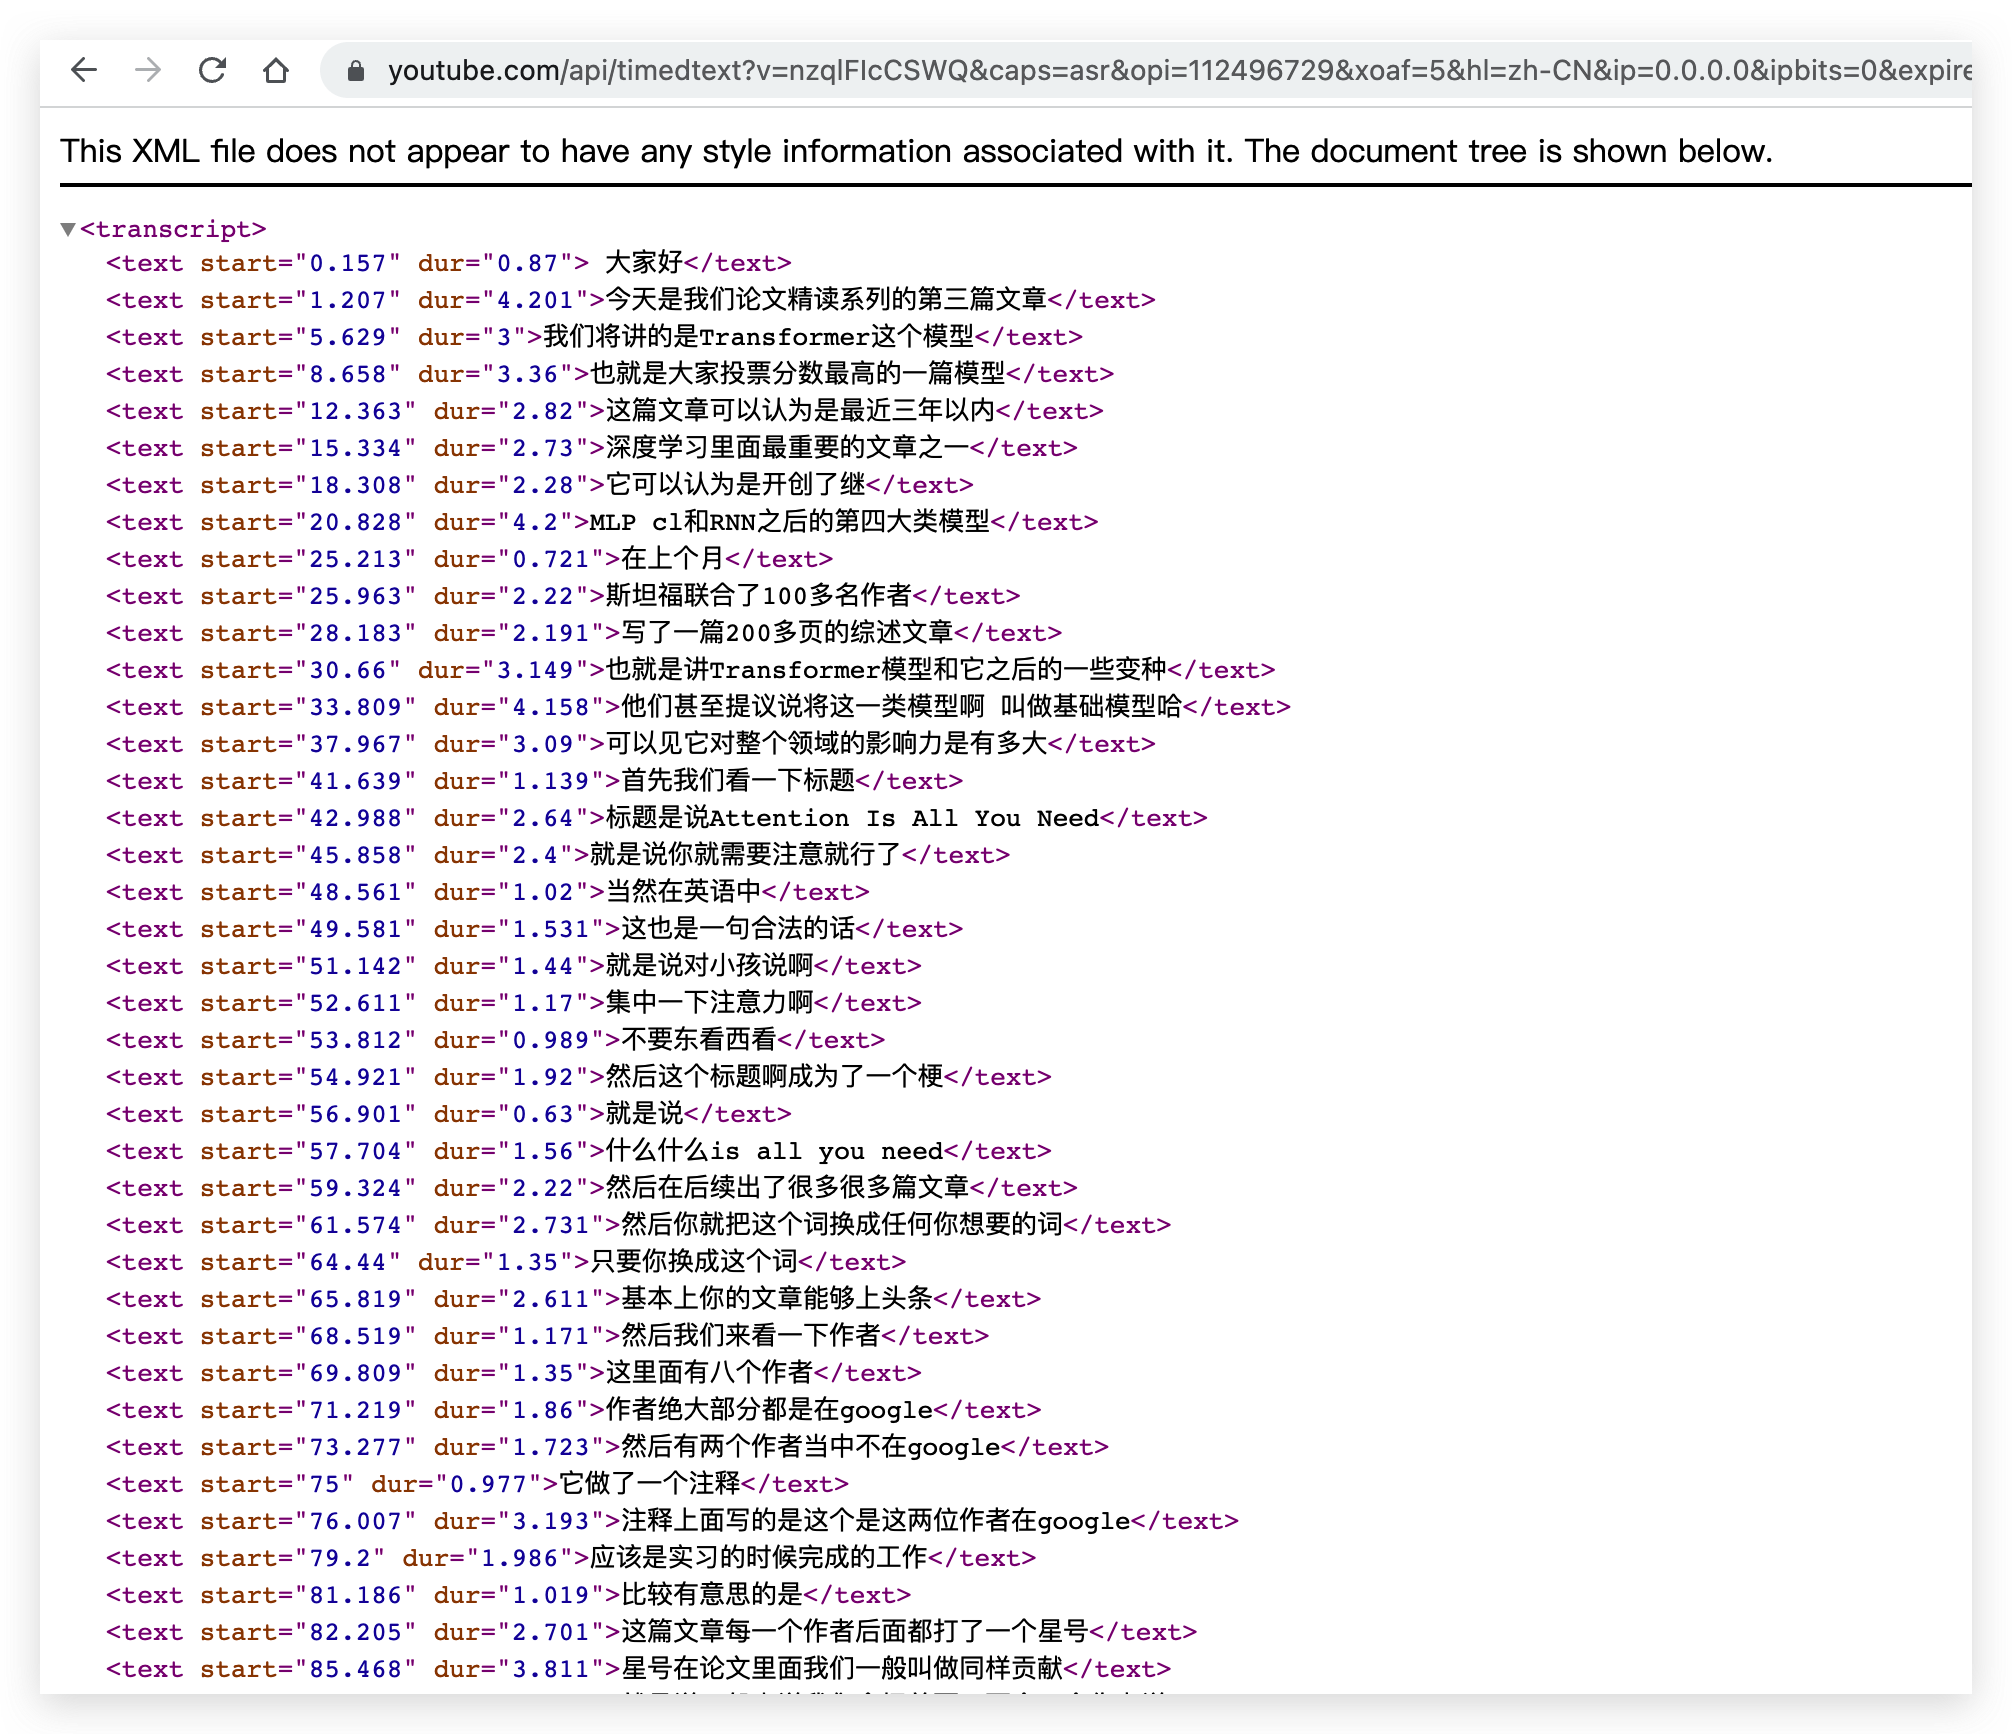This screenshot has height=1734, width=2012.
Task: Go to the home page icon
Action: 276,70
